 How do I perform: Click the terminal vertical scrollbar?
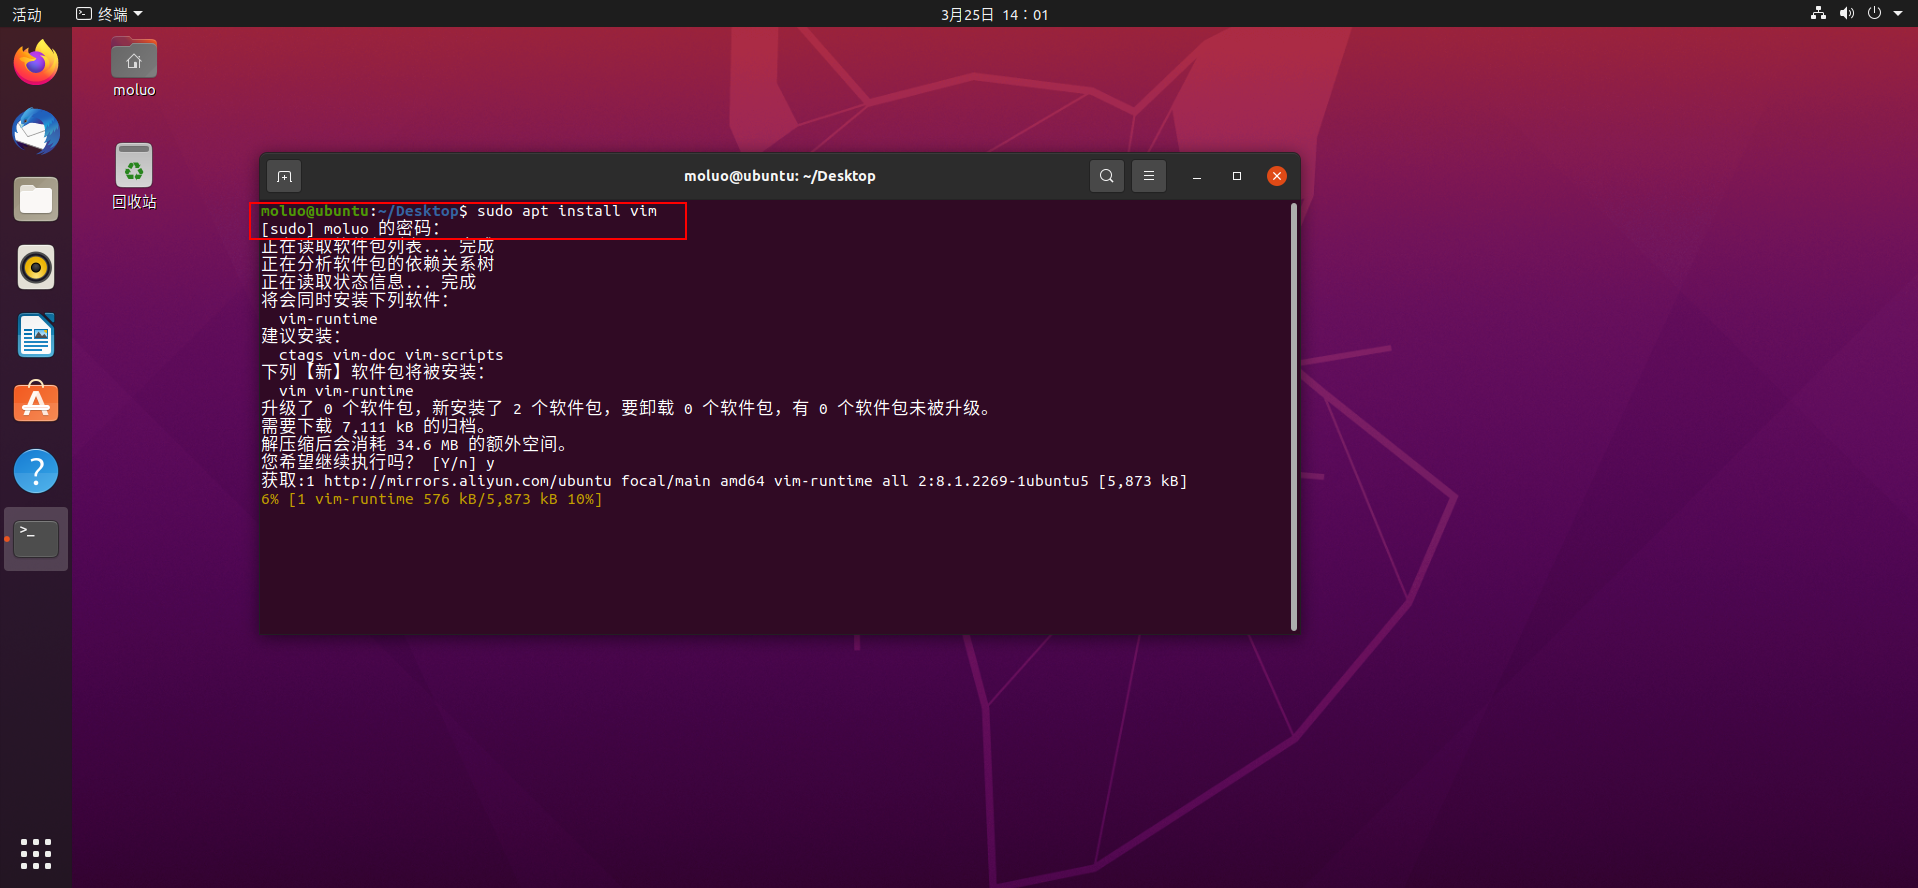coord(1294,416)
